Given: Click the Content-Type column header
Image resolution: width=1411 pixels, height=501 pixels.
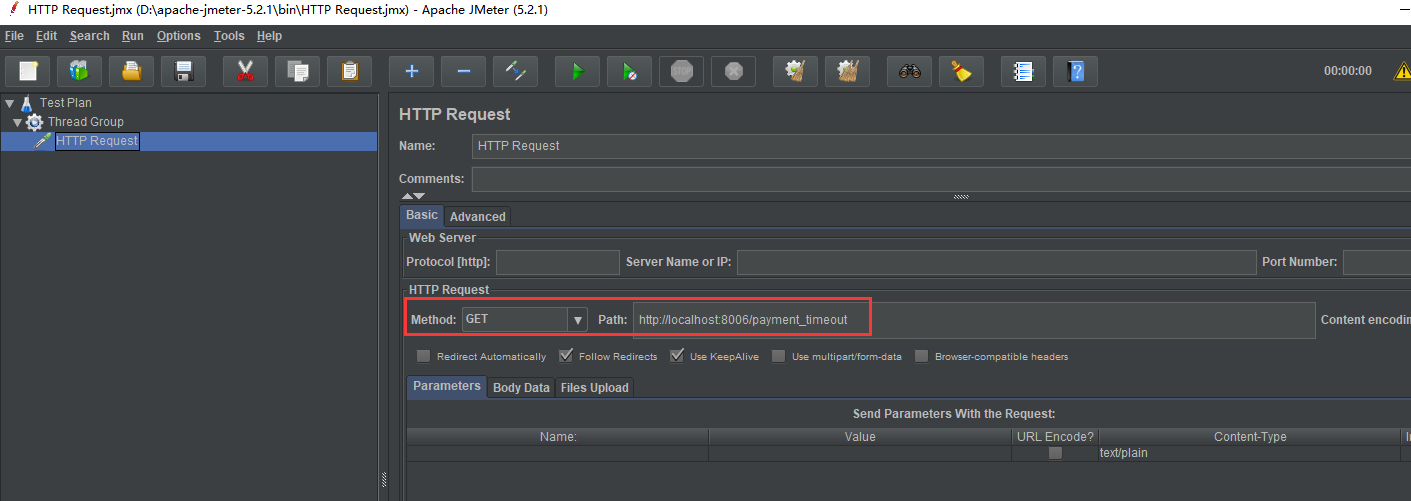Looking at the screenshot, I should (x=1250, y=436).
